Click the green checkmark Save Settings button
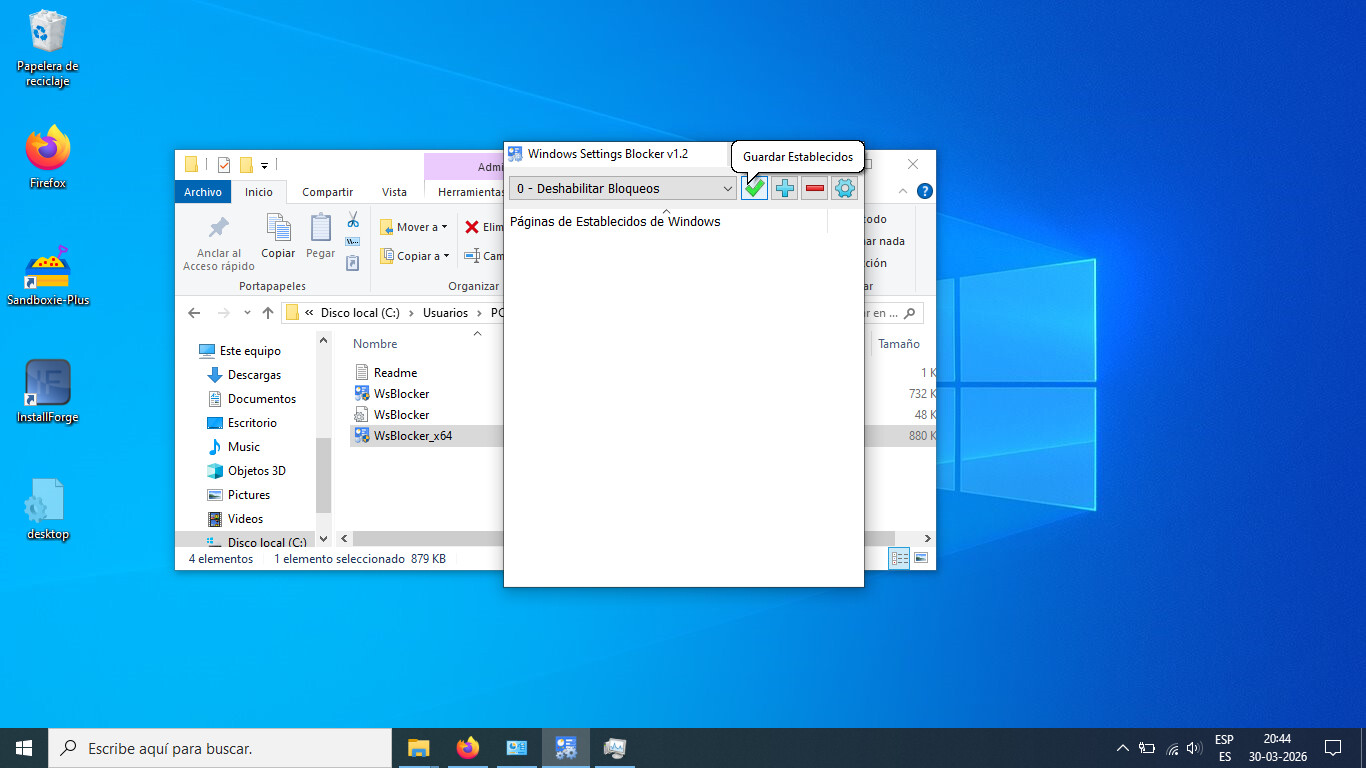This screenshot has height=768, width=1366. click(x=754, y=188)
